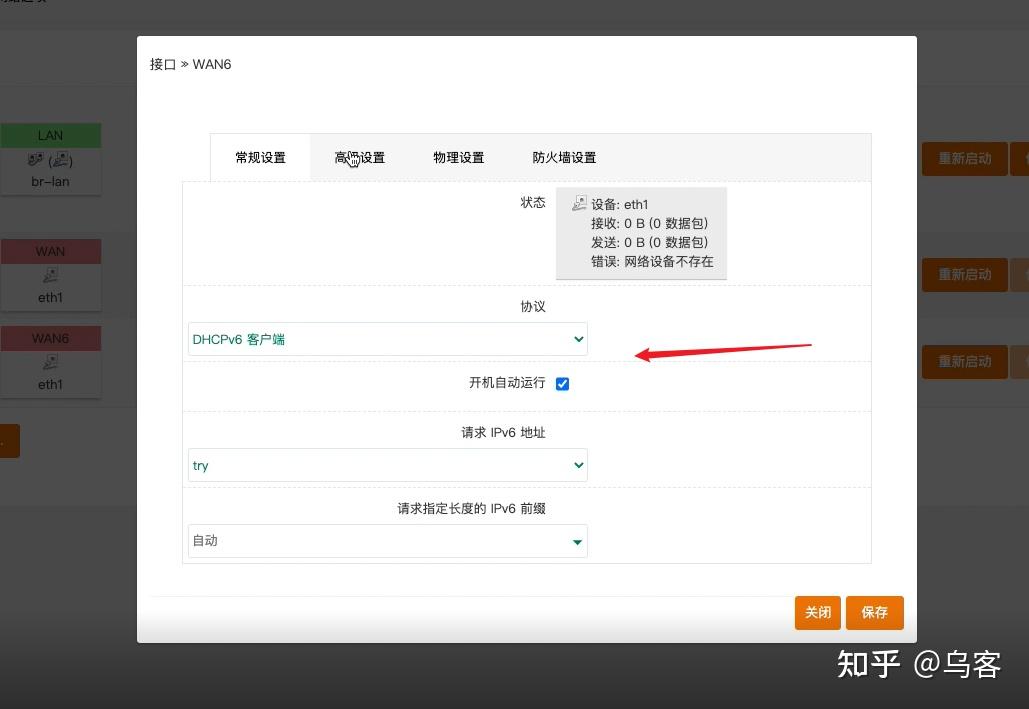
Task: Click the eth1 device icon on the WAN card
Action: [50, 275]
